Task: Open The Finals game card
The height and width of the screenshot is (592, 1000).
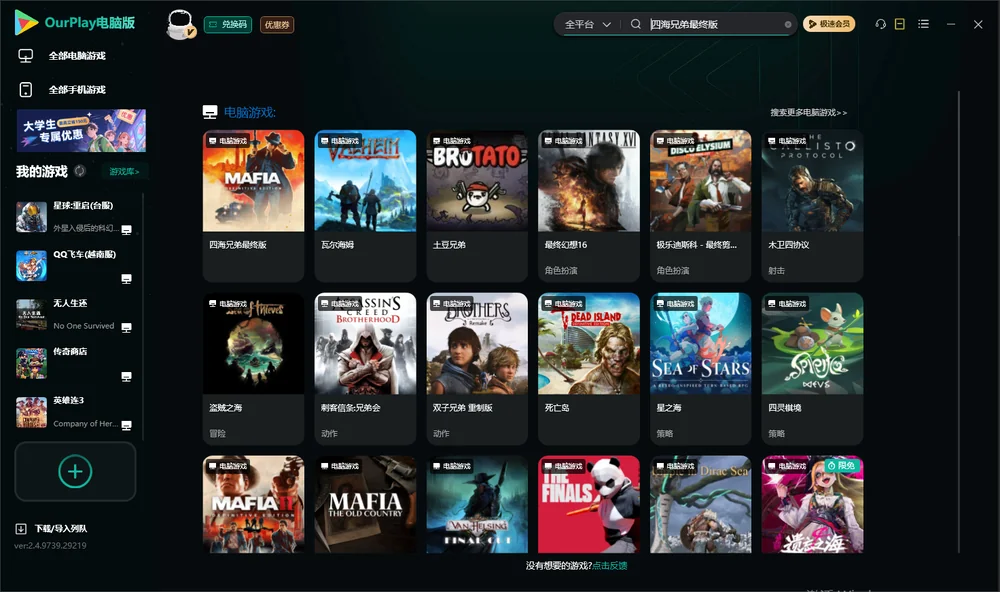Action: pyautogui.click(x=589, y=504)
